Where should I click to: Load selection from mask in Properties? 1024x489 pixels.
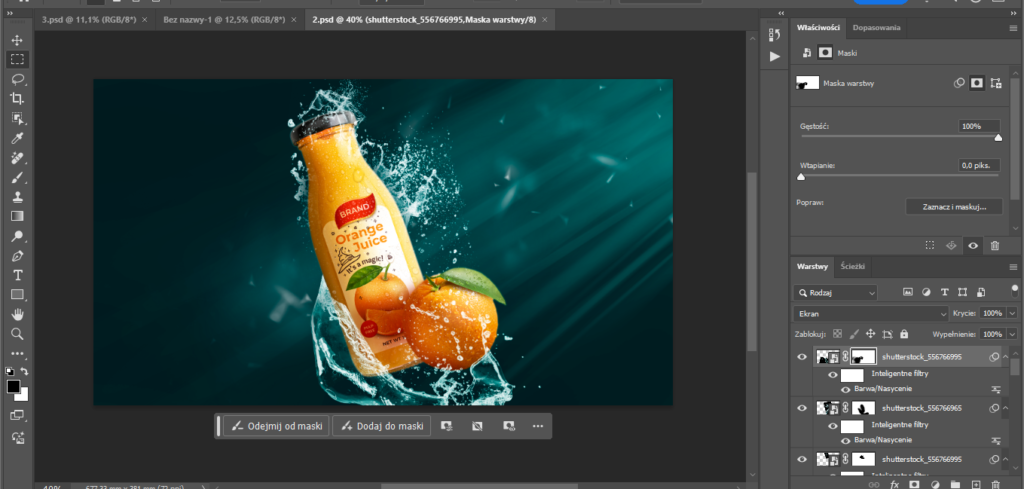pos(930,245)
